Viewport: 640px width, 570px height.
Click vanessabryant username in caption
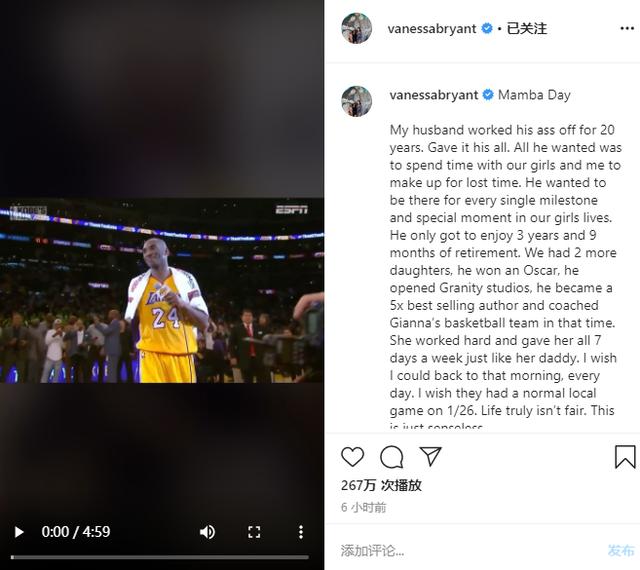(x=433, y=95)
